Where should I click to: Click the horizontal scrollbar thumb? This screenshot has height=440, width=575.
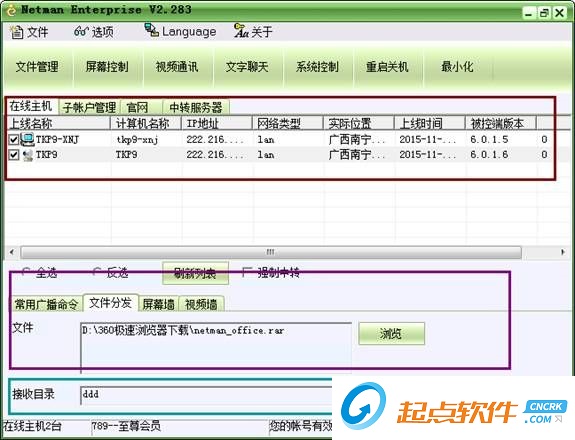(271, 252)
